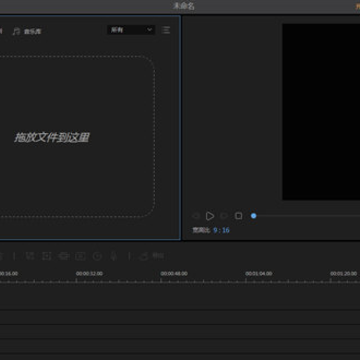Select the Crop tool in timeline toolbar

click(30, 256)
